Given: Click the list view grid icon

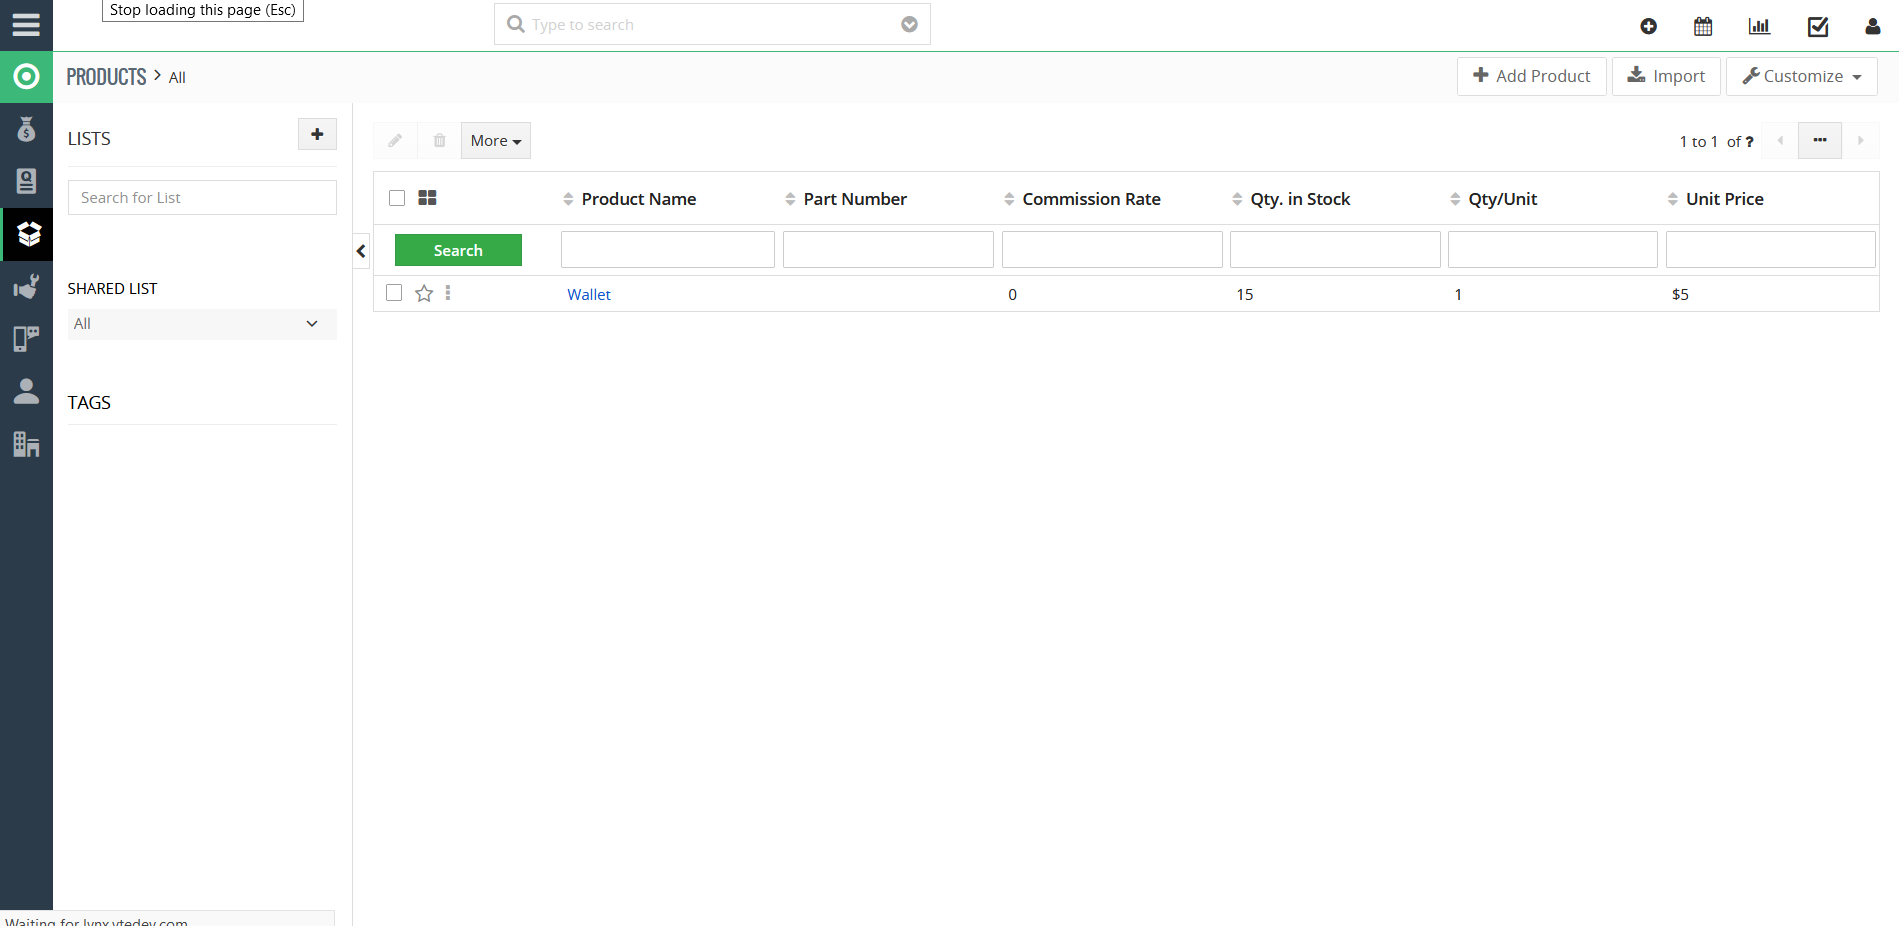Looking at the screenshot, I should click(427, 198).
